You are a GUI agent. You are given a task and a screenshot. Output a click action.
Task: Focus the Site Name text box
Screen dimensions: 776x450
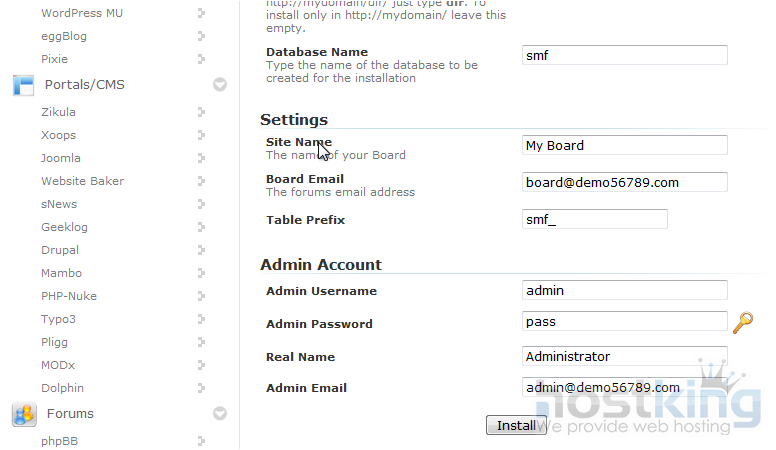[x=624, y=145]
